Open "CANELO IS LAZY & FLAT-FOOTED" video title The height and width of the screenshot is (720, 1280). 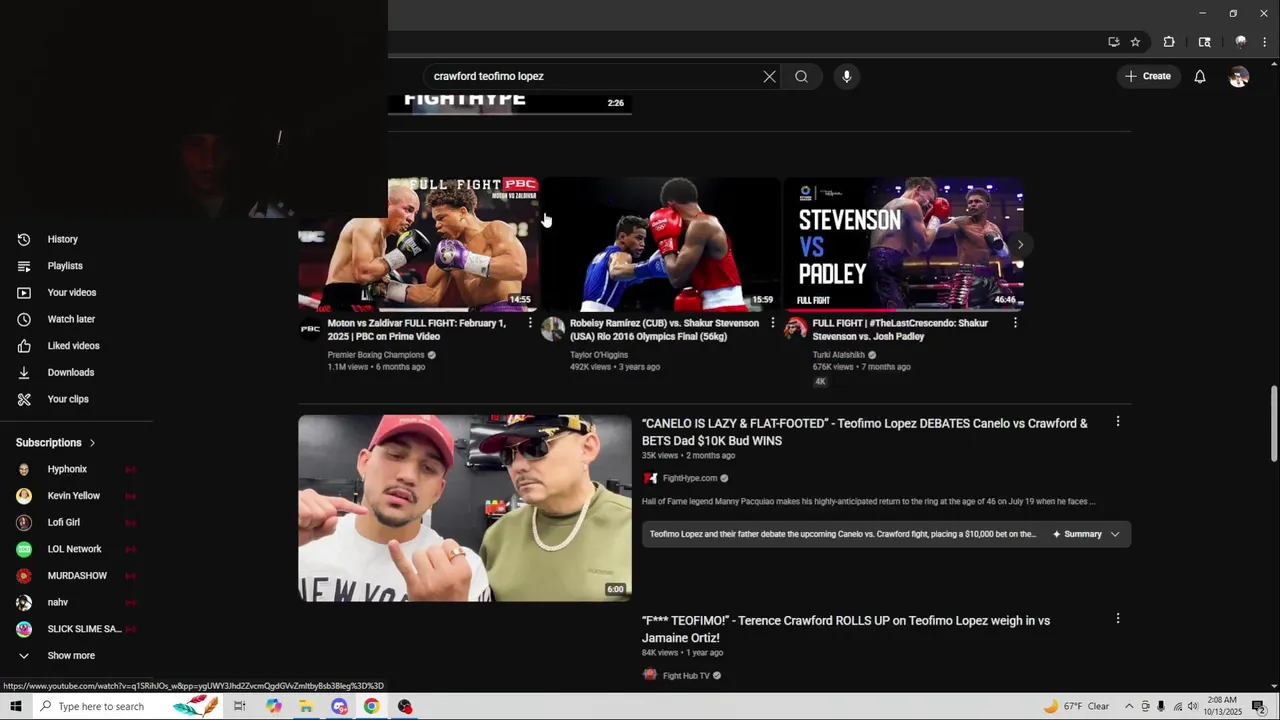[865, 432]
